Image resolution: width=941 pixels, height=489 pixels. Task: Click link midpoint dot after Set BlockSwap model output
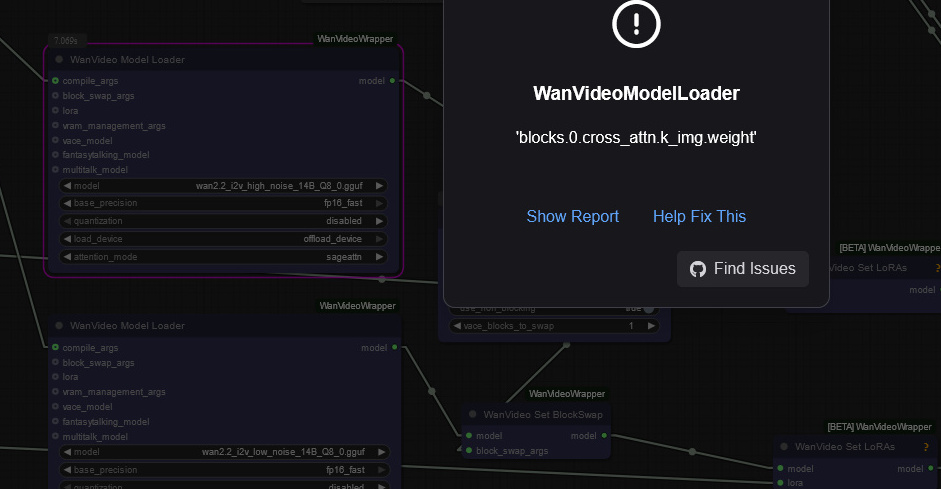692,452
